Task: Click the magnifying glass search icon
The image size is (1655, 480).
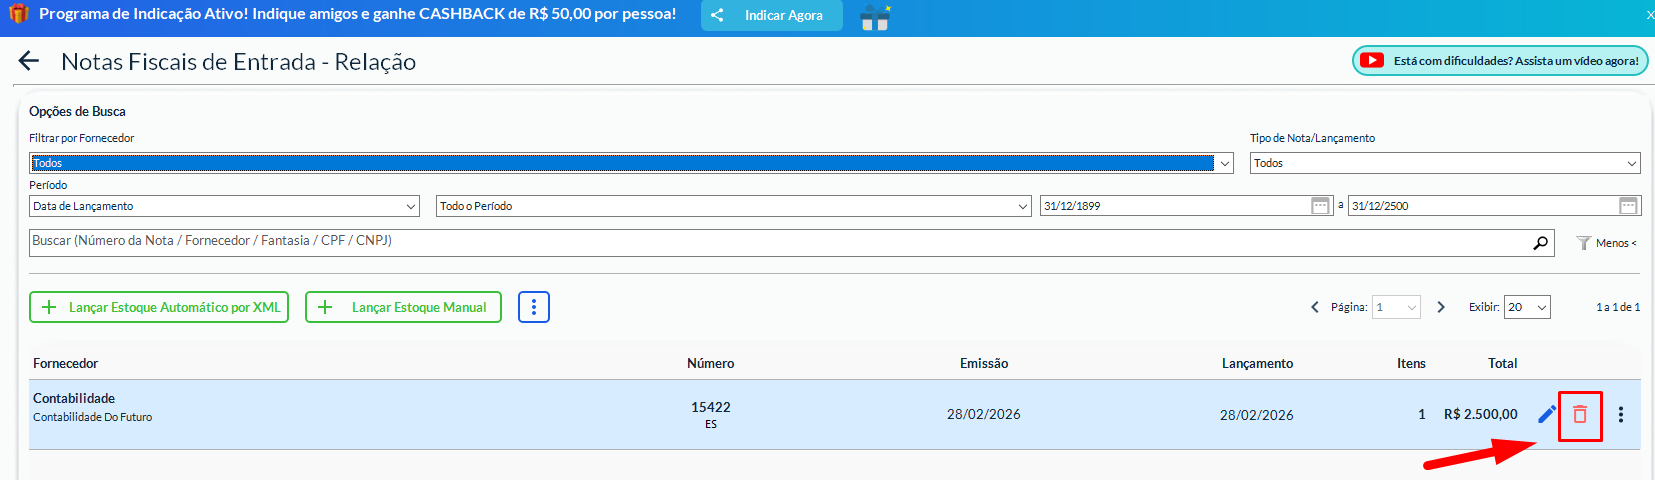Action: pos(1540,243)
